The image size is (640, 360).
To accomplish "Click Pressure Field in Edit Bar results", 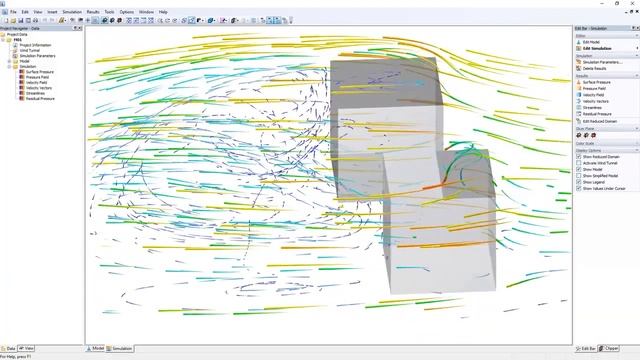I will tap(594, 89).
